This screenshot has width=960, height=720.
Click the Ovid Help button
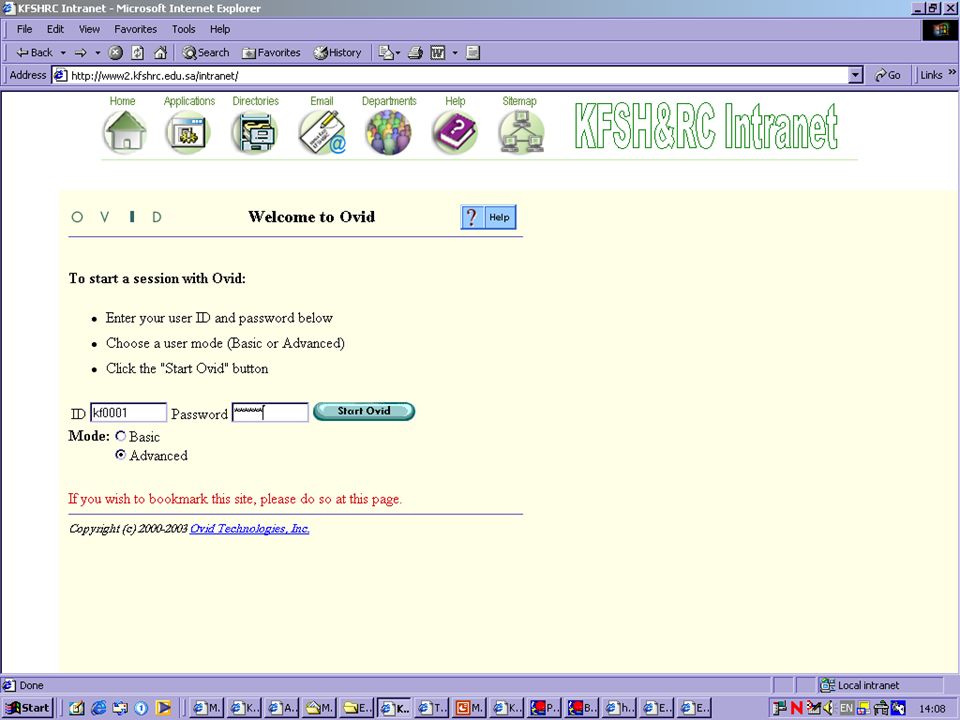click(489, 217)
